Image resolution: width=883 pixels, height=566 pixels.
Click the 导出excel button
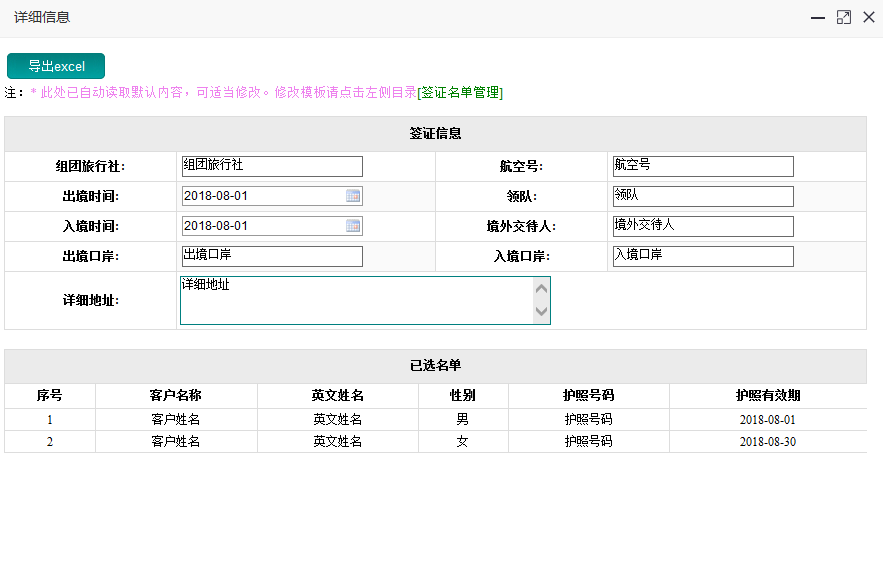(x=56, y=66)
